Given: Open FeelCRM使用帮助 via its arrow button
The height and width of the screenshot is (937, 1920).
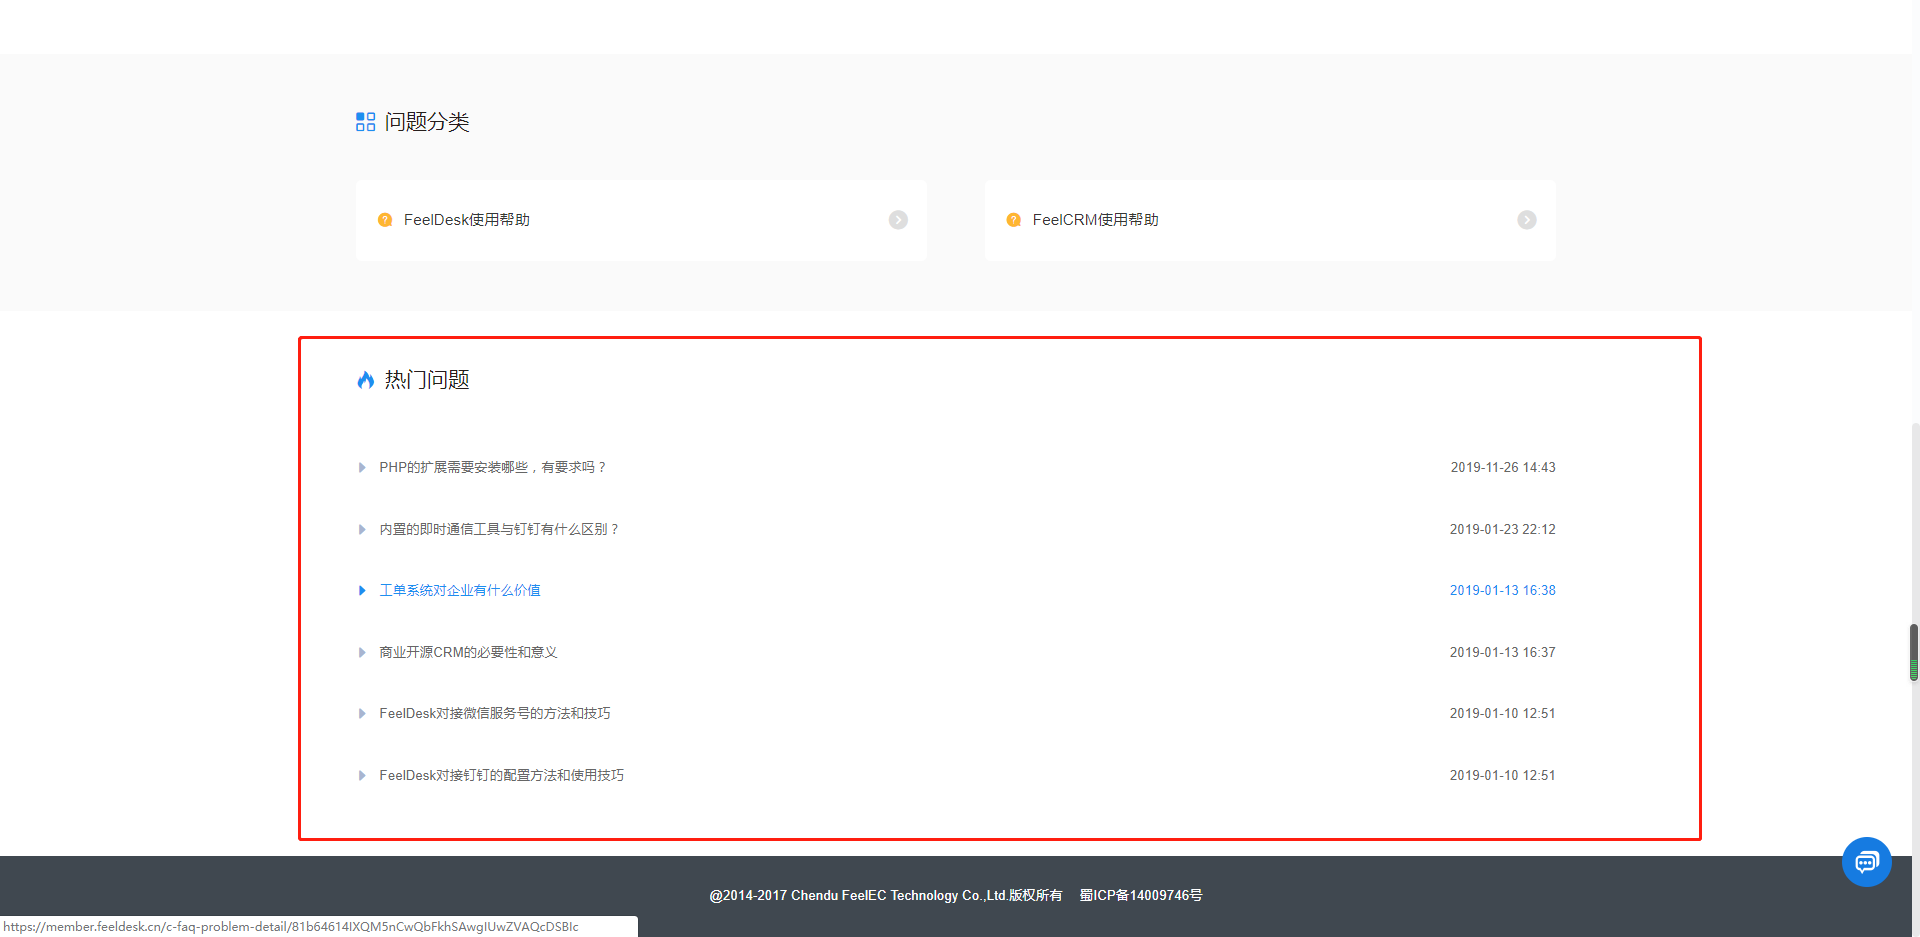Looking at the screenshot, I should 1526,220.
